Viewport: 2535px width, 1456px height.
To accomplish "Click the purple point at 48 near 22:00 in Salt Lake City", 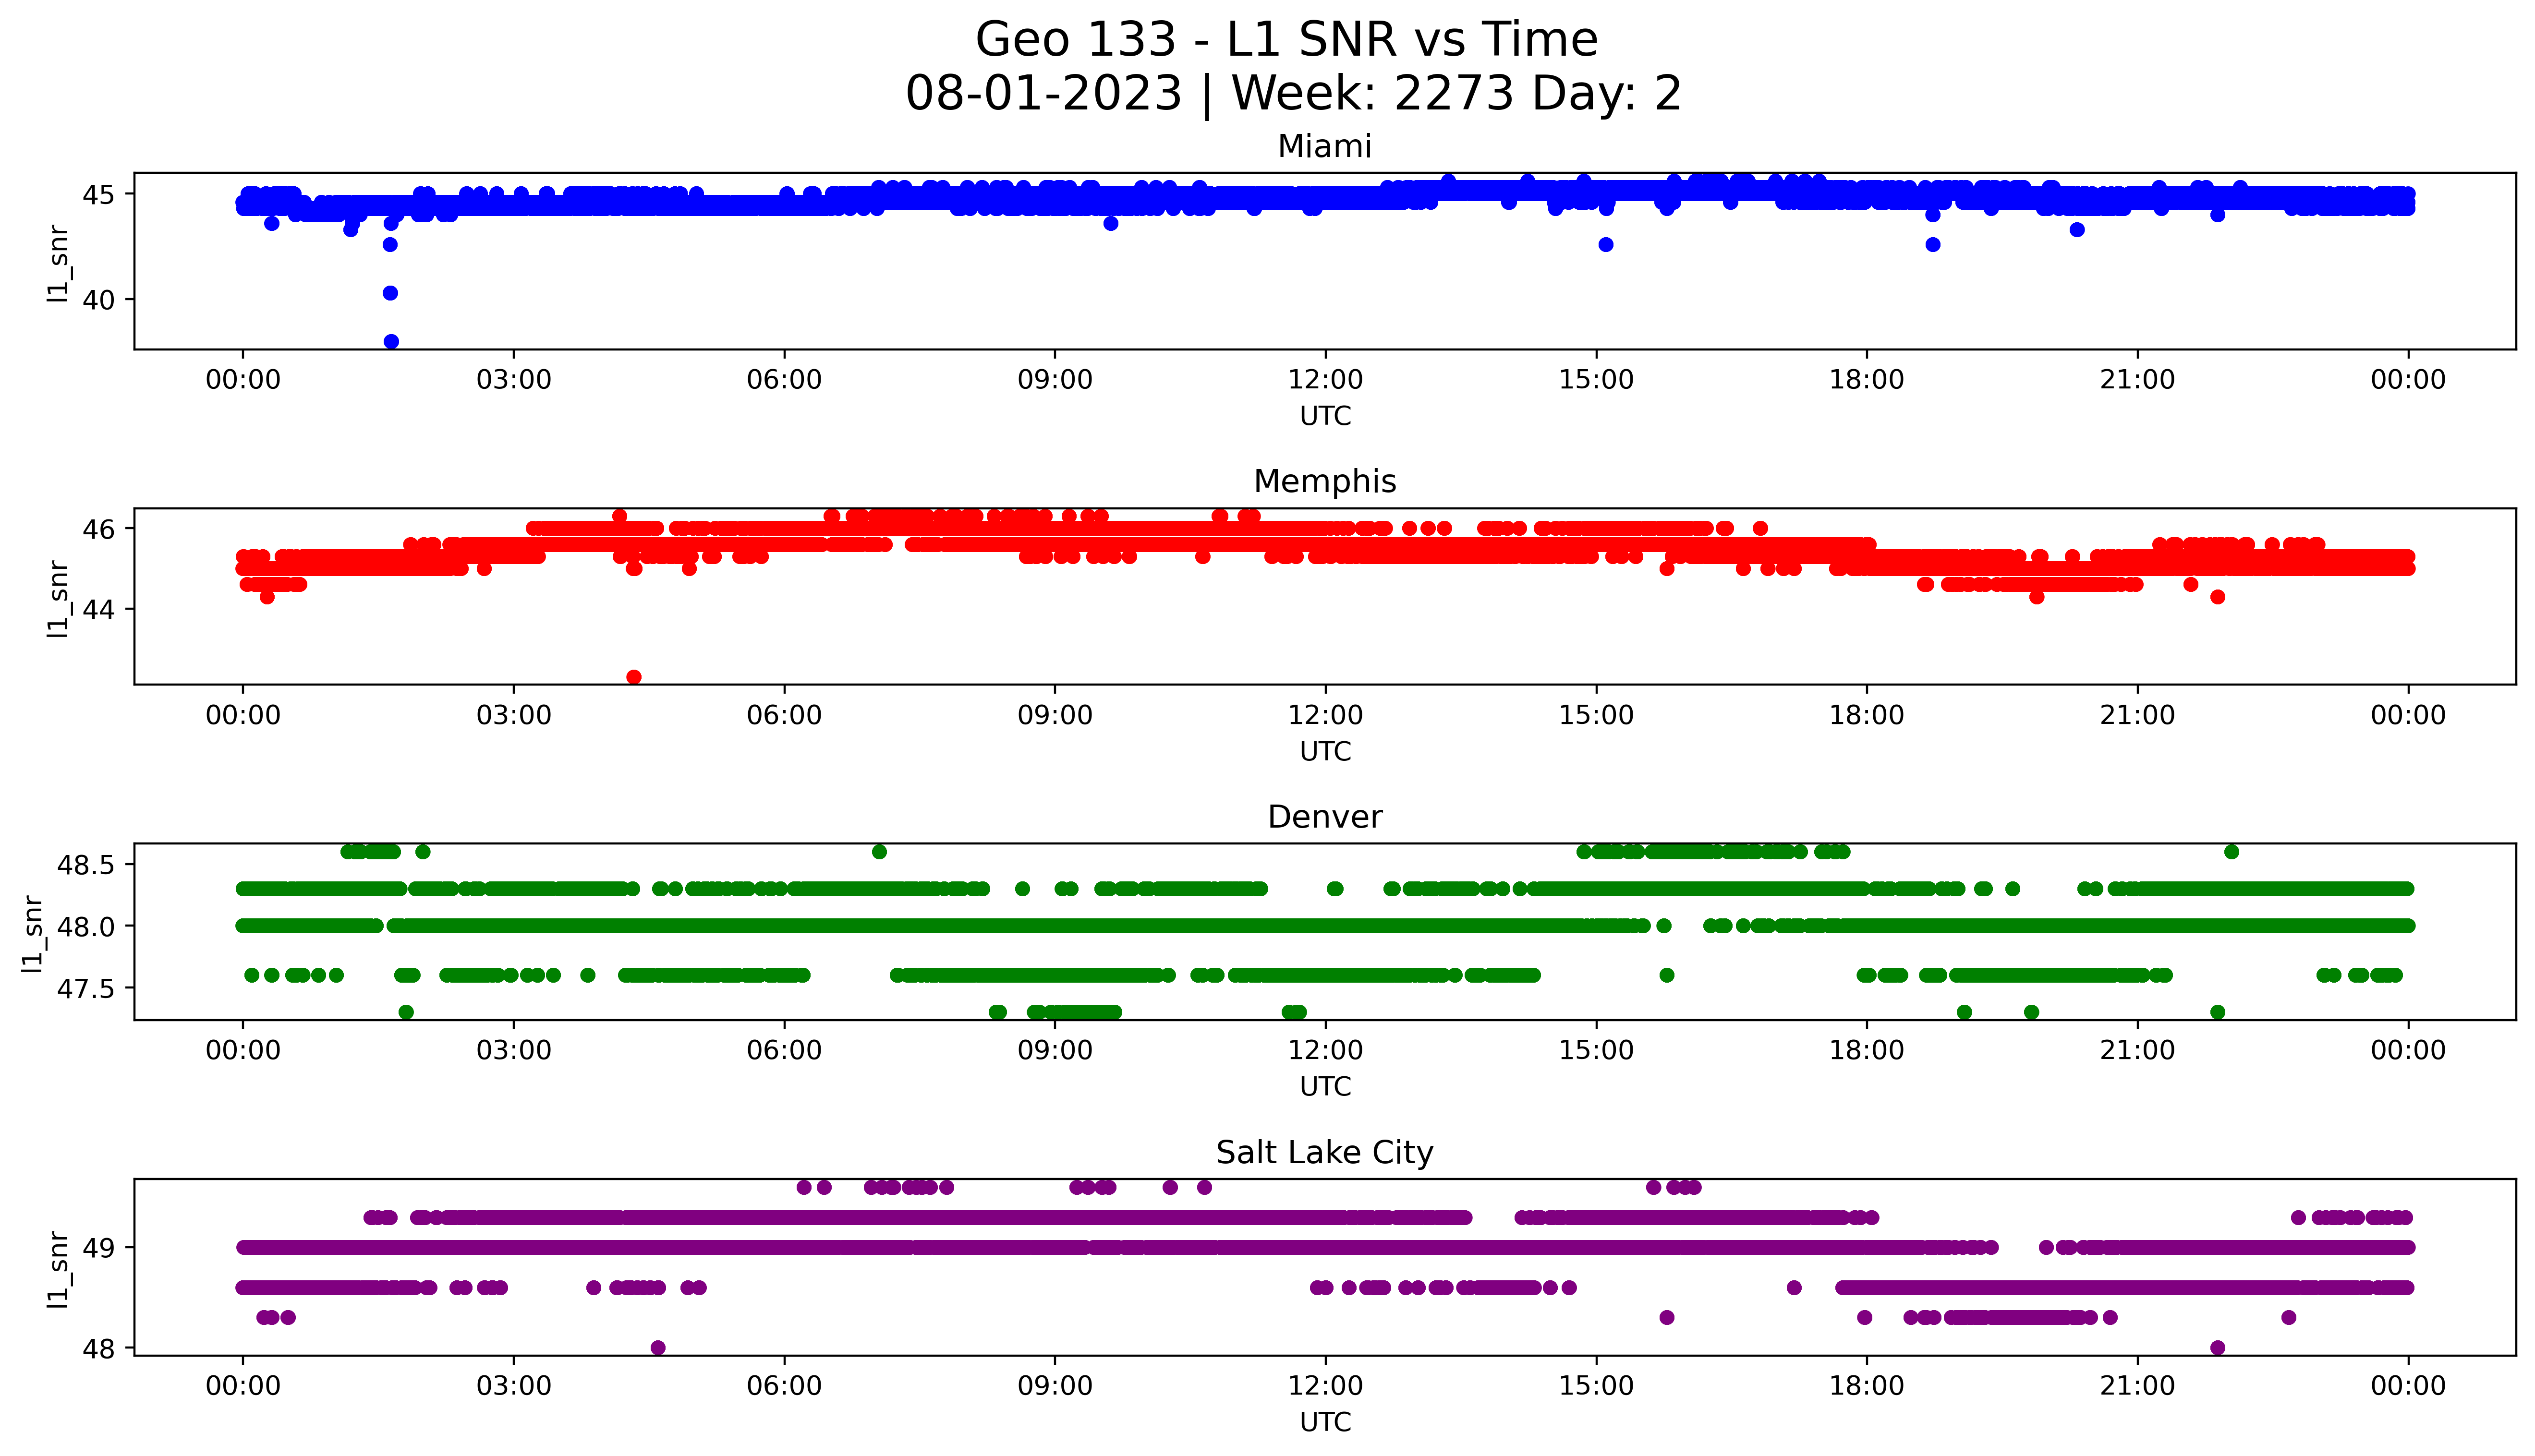I will [x=2217, y=1348].
